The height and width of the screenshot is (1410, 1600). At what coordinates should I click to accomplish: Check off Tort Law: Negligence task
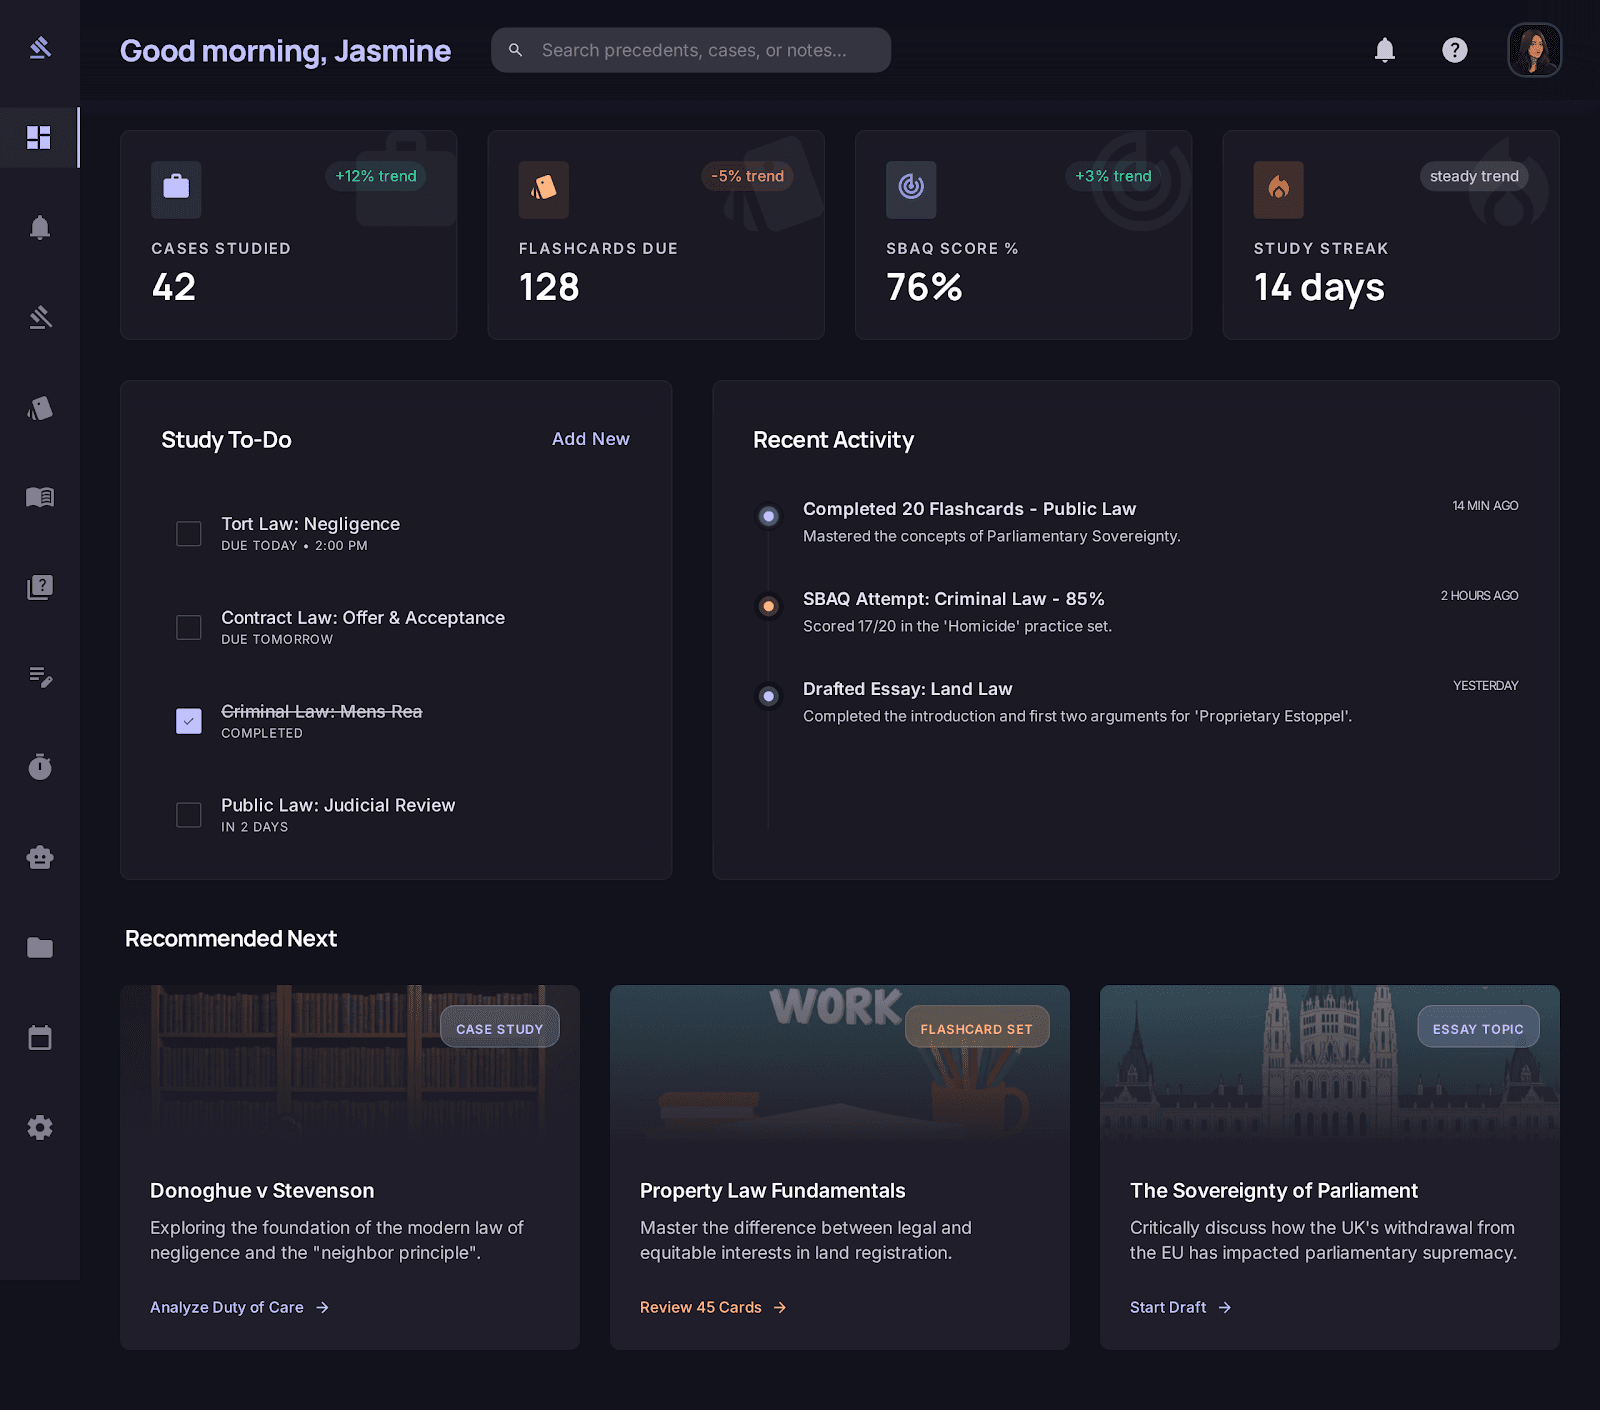pyautogui.click(x=188, y=534)
